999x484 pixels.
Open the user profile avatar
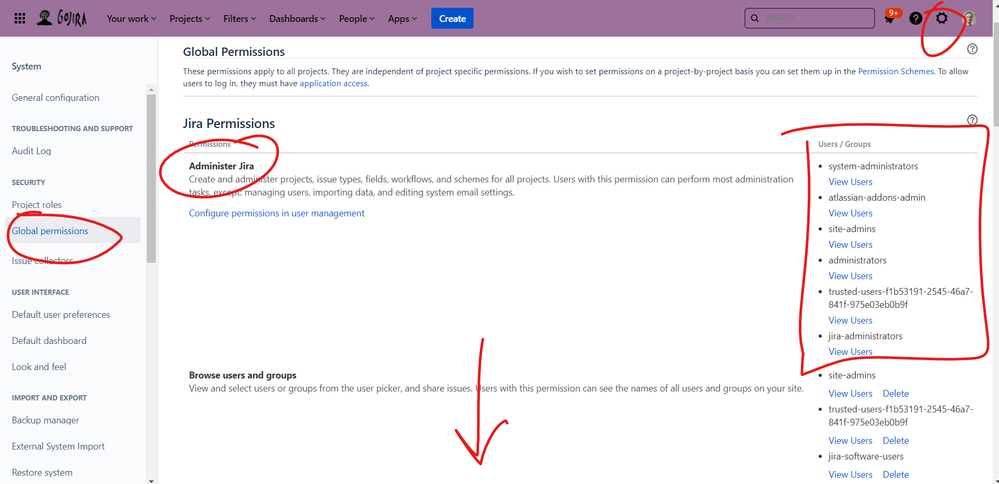969,18
